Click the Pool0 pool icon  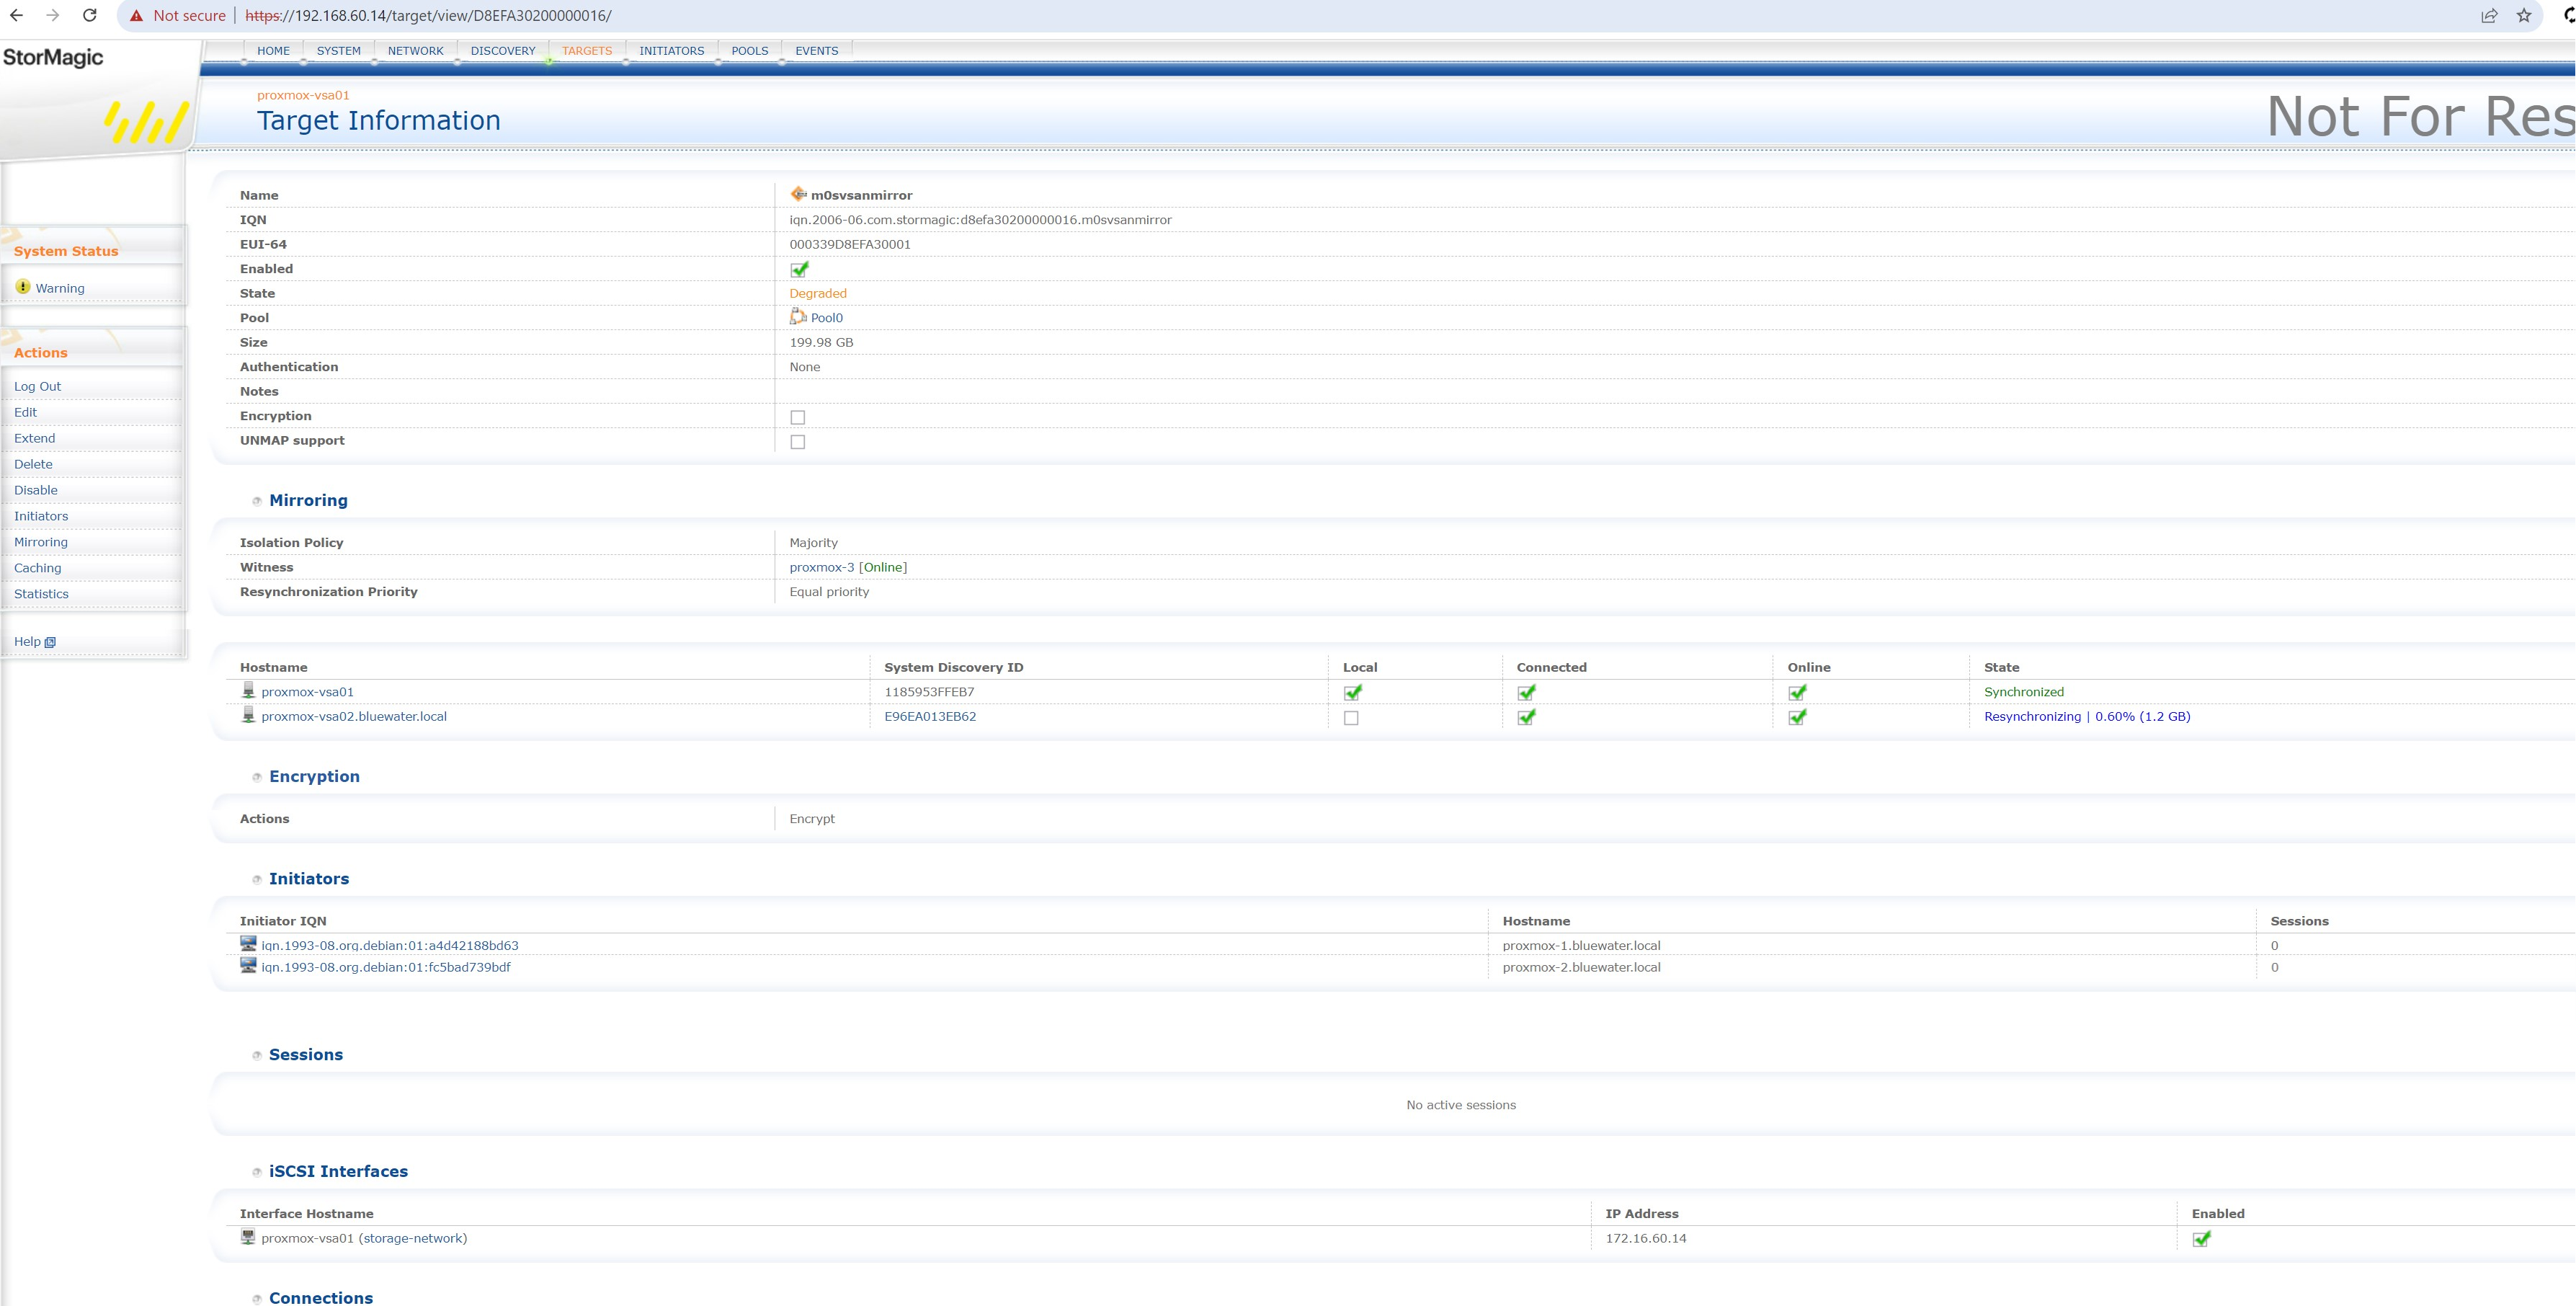(x=798, y=316)
